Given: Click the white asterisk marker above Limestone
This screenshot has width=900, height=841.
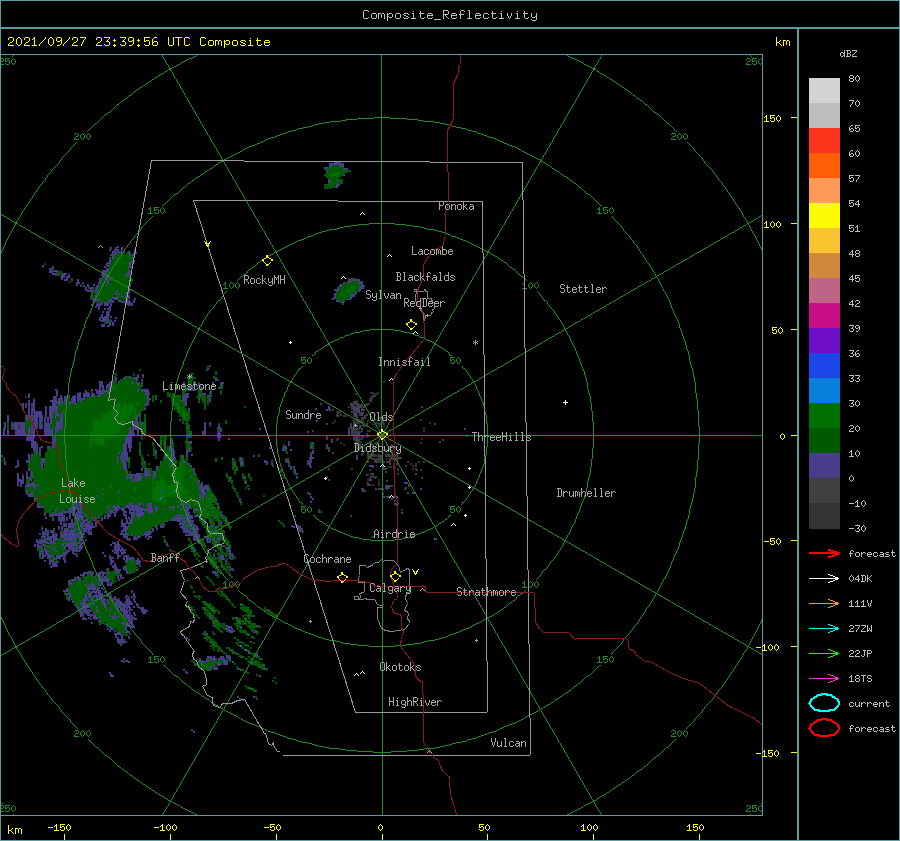Looking at the screenshot, I should tap(189, 377).
